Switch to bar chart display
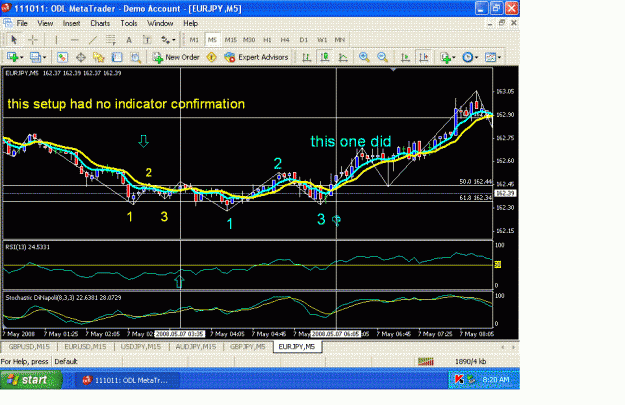Image resolution: width=625 pixels, height=405 pixels. click(307, 57)
